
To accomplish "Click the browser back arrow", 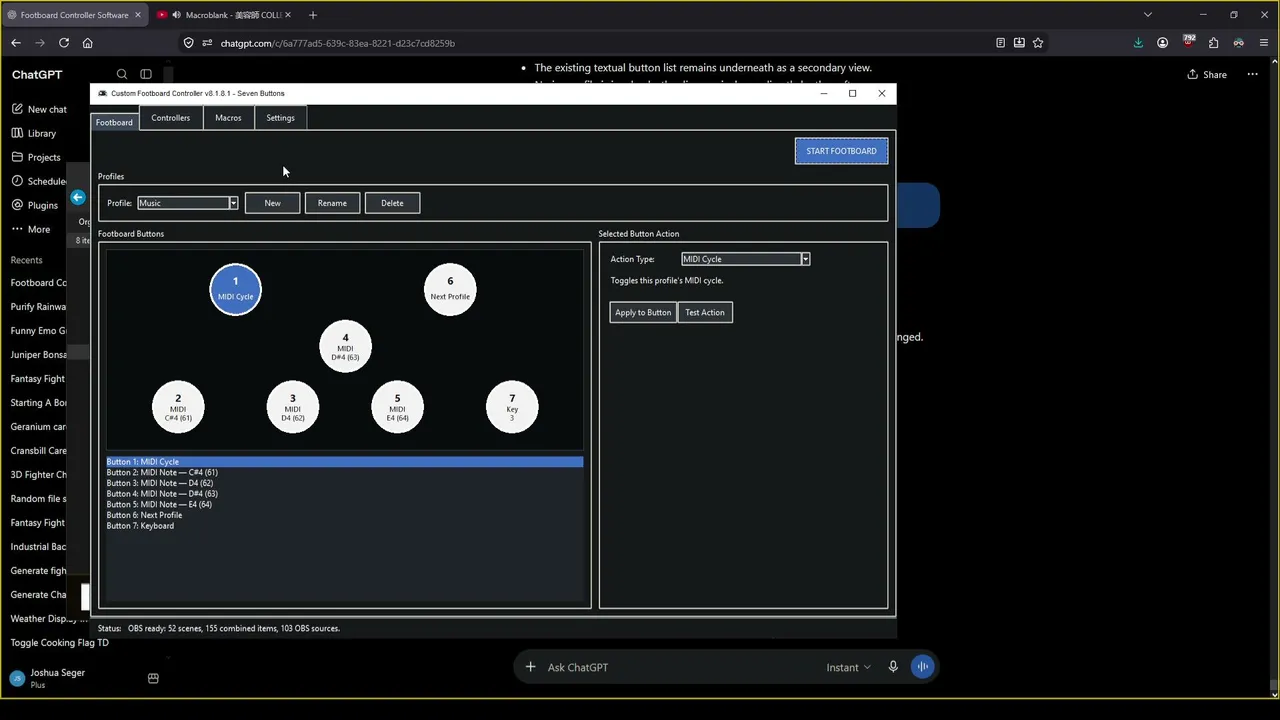I will (16, 43).
